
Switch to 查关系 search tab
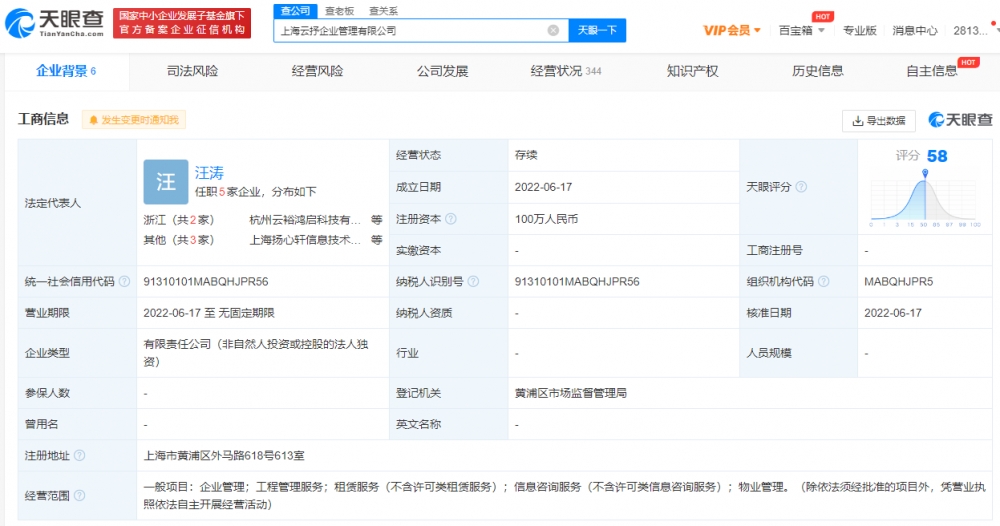383,11
